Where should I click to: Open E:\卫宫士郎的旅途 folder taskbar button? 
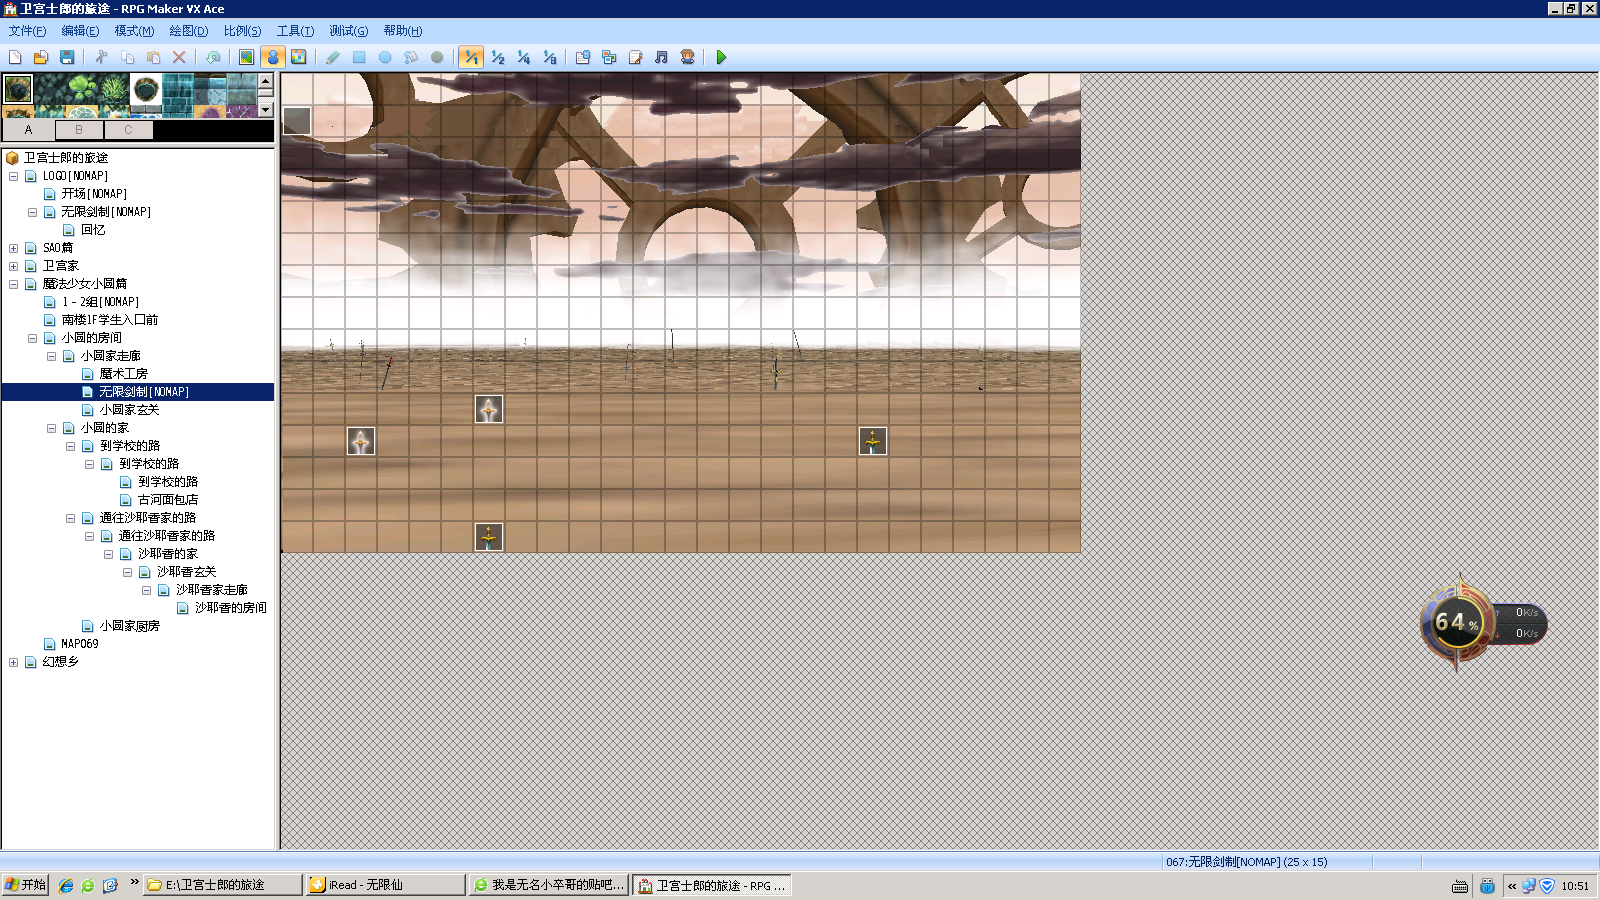pos(222,885)
